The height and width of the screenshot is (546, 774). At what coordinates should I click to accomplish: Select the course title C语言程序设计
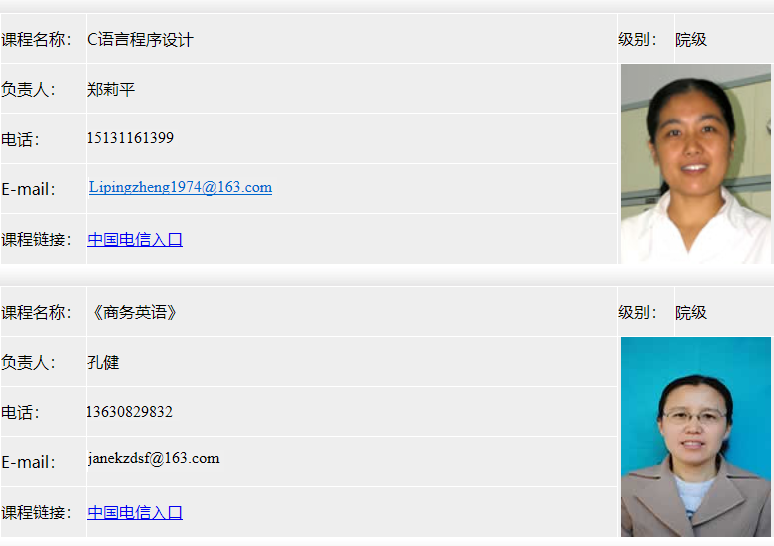tap(140, 39)
